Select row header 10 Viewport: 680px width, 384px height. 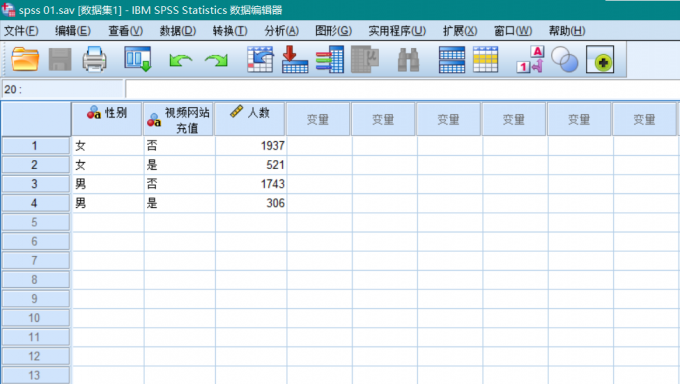click(x=36, y=318)
